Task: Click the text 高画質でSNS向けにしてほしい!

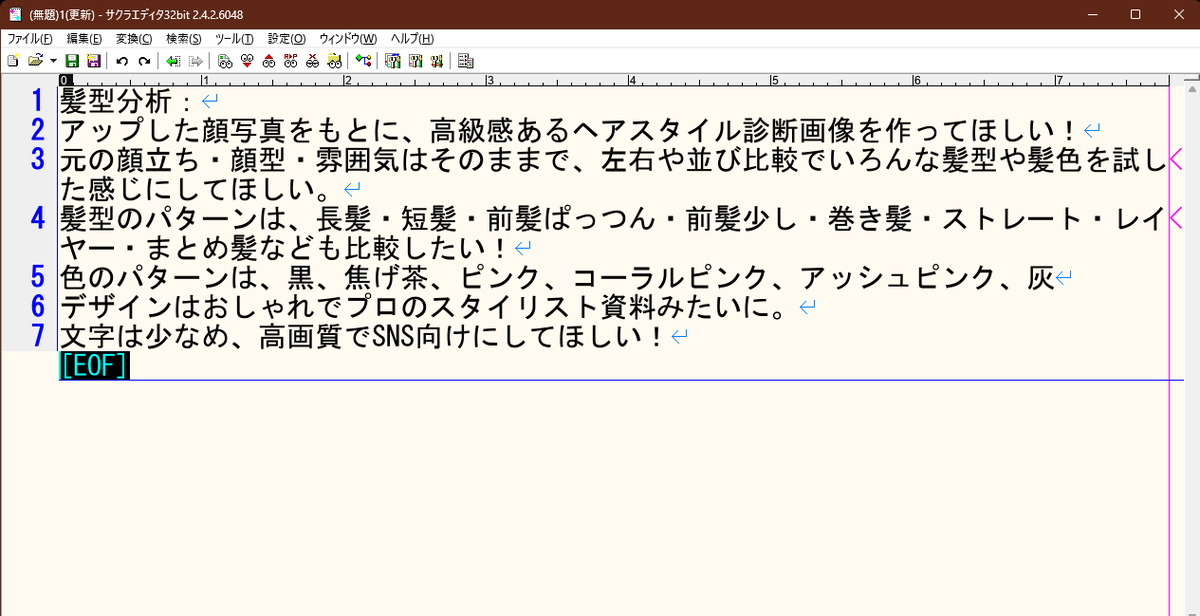Action: click(x=462, y=336)
